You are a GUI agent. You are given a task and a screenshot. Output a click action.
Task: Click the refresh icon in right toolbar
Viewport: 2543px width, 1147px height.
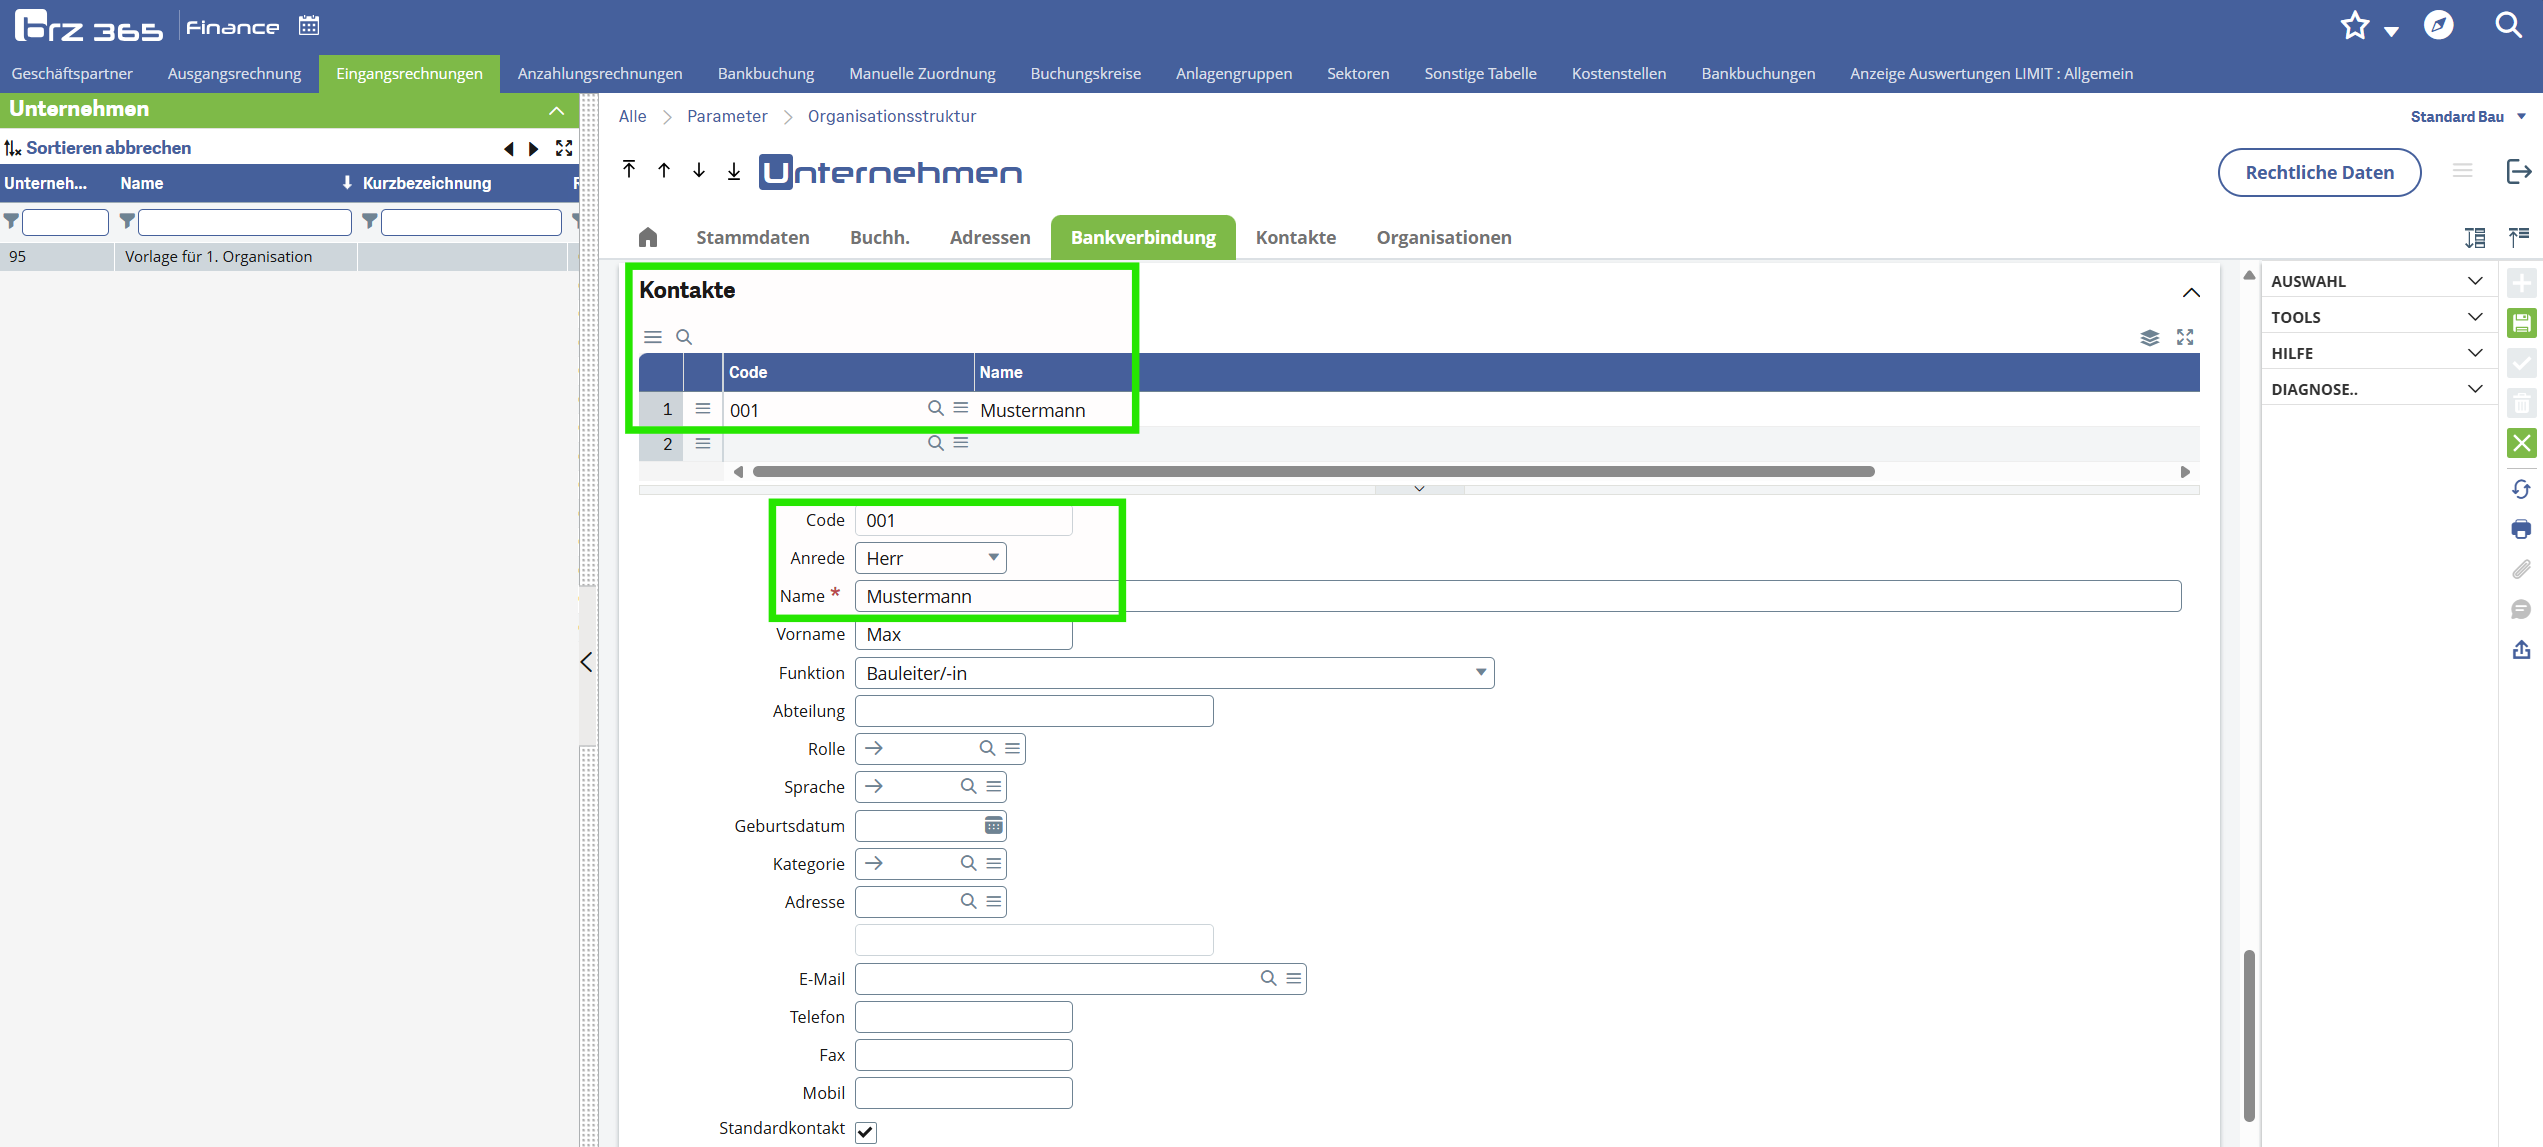point(2521,489)
